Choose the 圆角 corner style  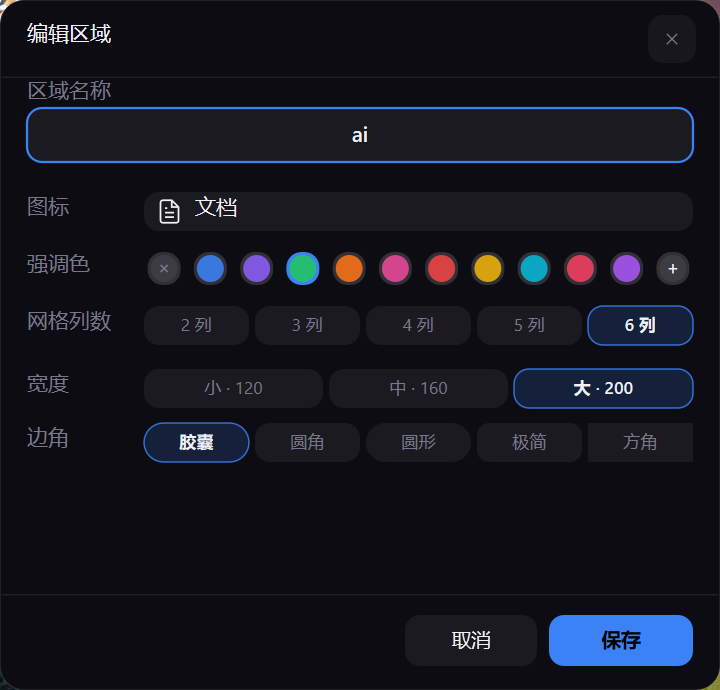307,442
